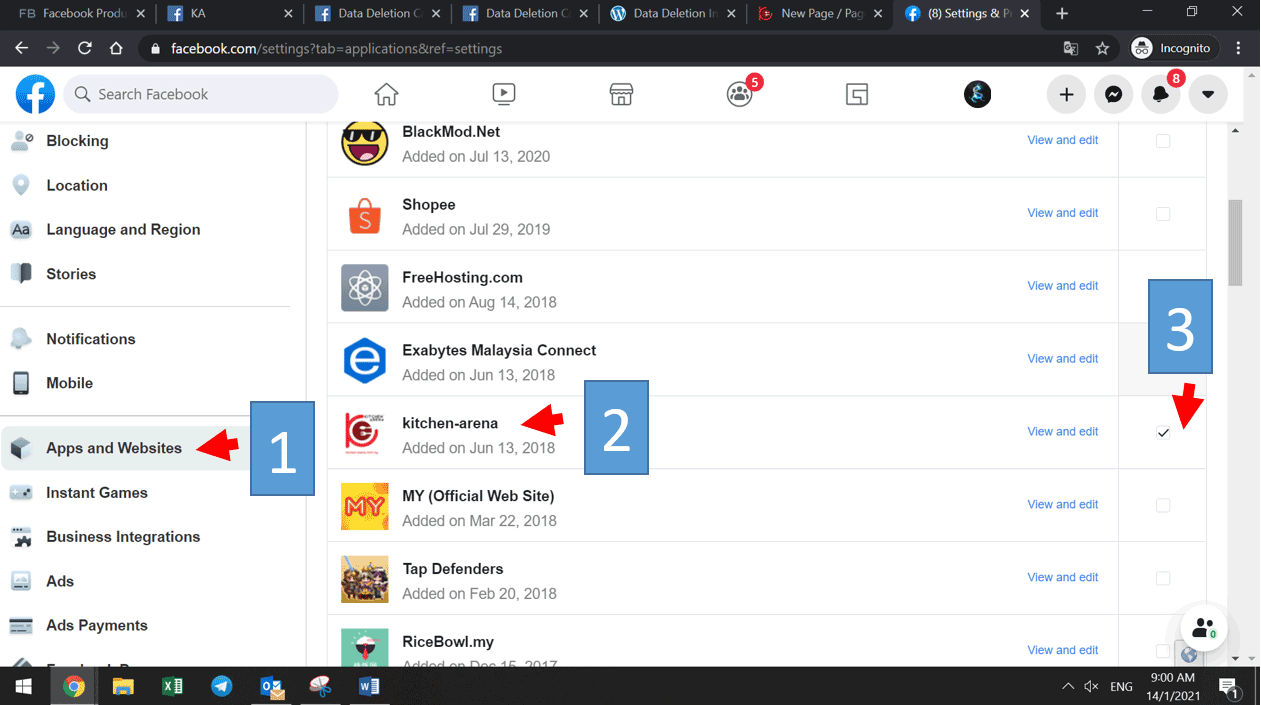Viewport: 1261px width, 705px height.
Task: Open Chrome menu three dots
Action: pos(1240,48)
